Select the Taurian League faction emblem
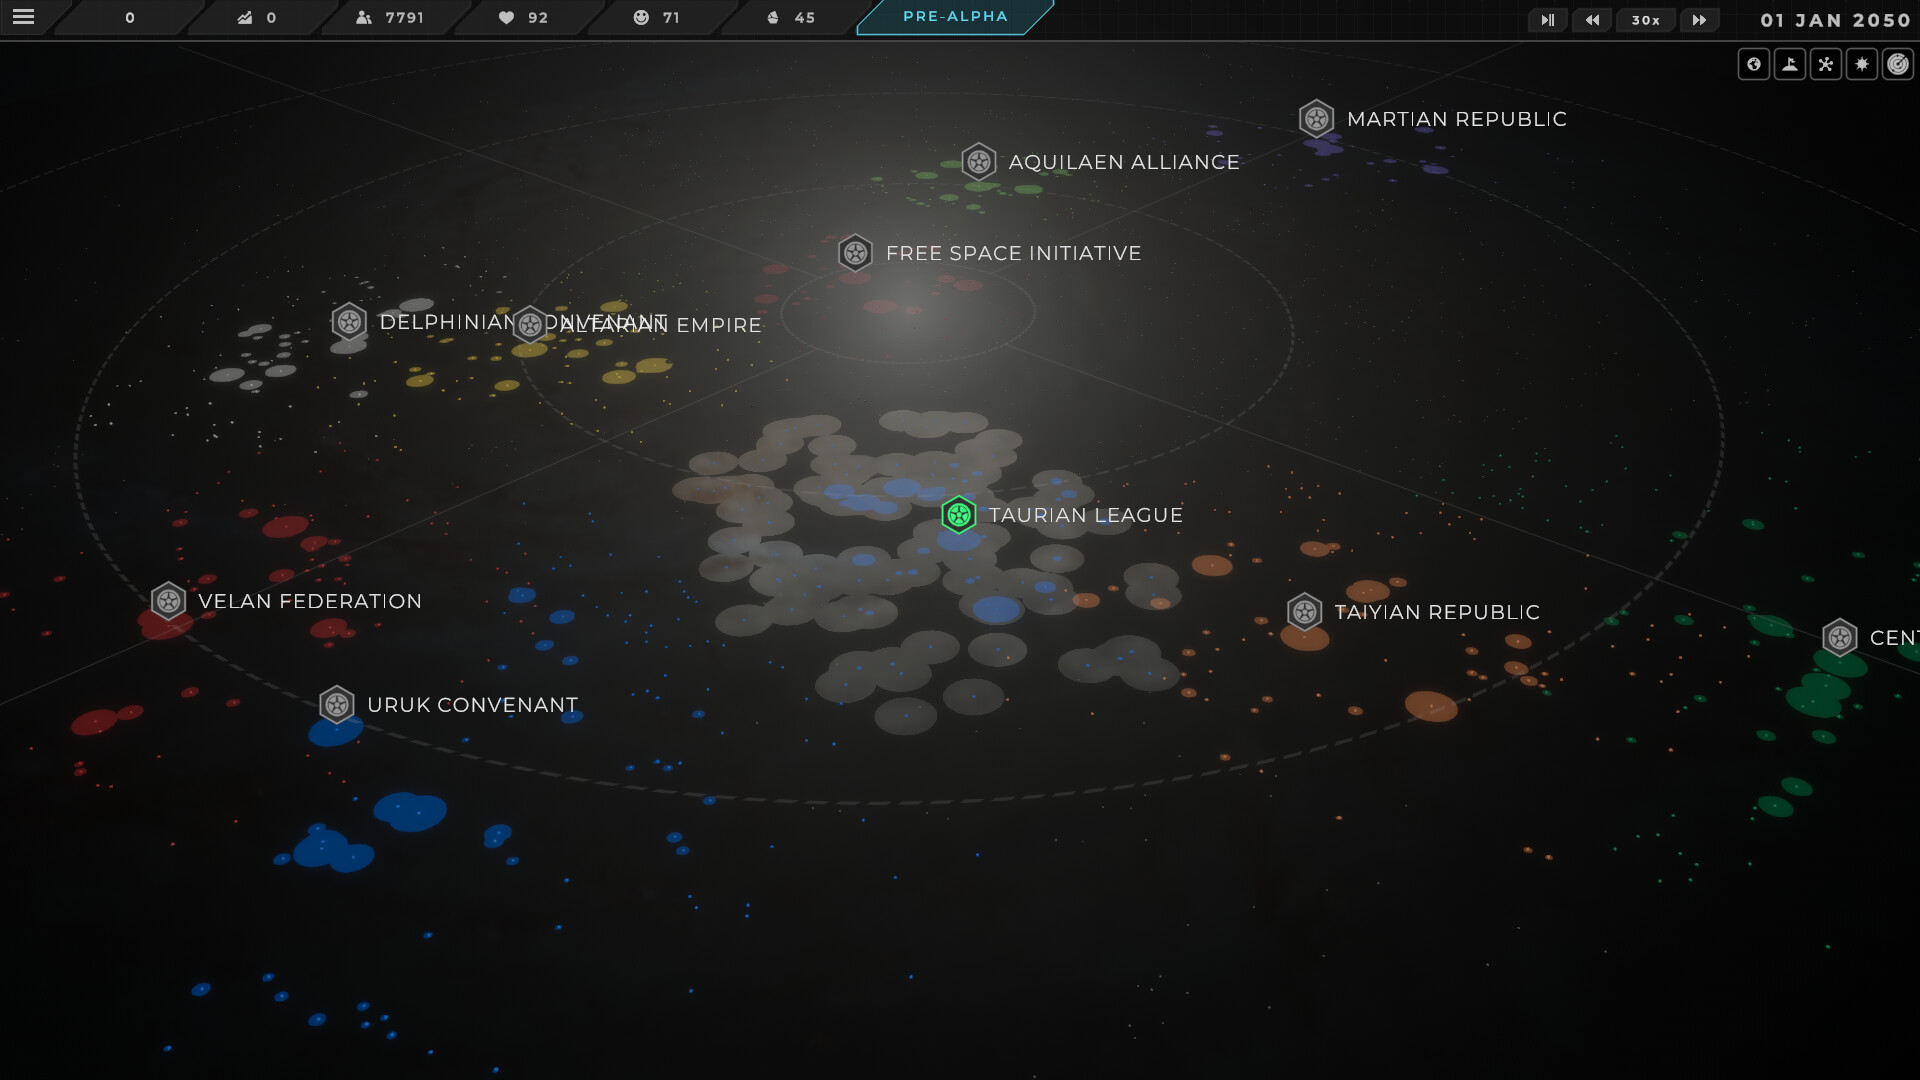This screenshot has height=1080, width=1920. coord(958,515)
